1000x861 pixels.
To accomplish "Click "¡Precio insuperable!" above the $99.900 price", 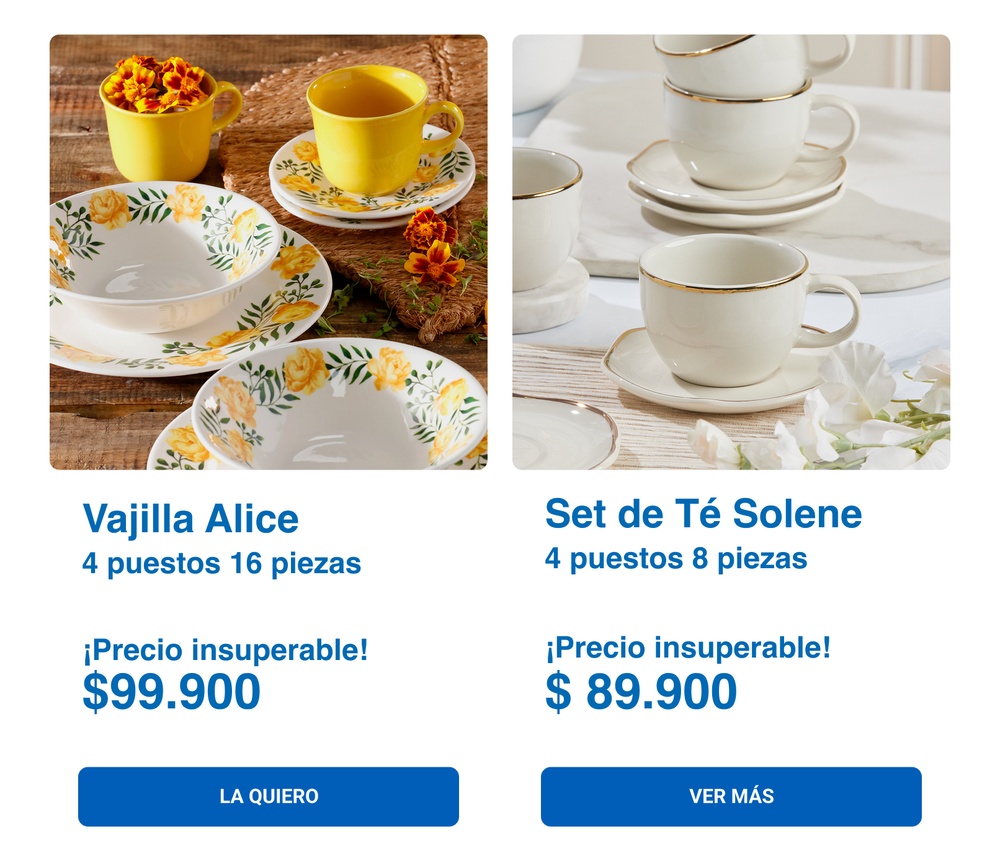I will [x=225, y=650].
